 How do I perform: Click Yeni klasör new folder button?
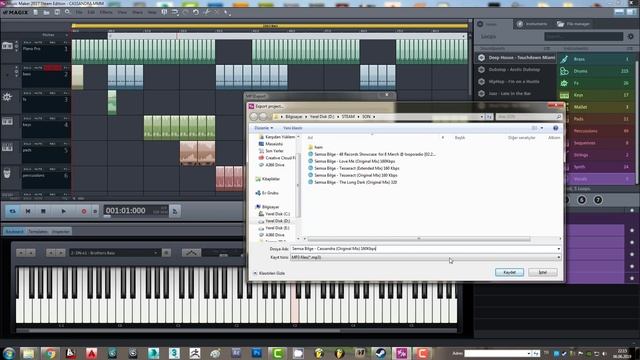292,128
